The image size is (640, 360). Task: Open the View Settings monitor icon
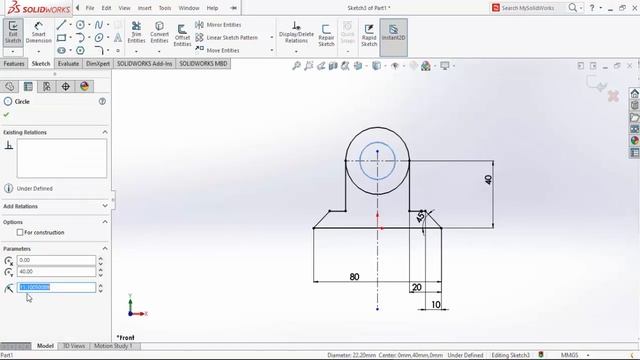point(444,66)
